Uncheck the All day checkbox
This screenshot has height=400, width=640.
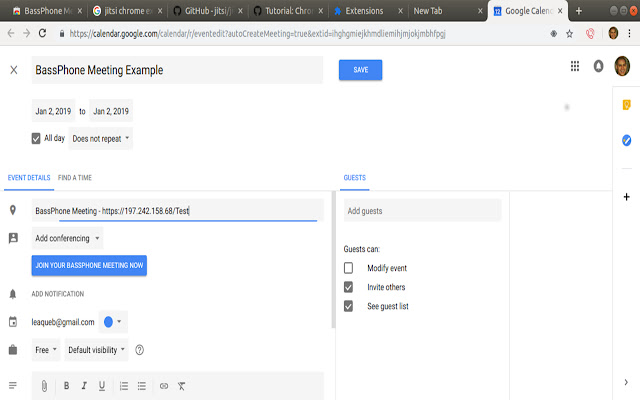click(x=36, y=138)
